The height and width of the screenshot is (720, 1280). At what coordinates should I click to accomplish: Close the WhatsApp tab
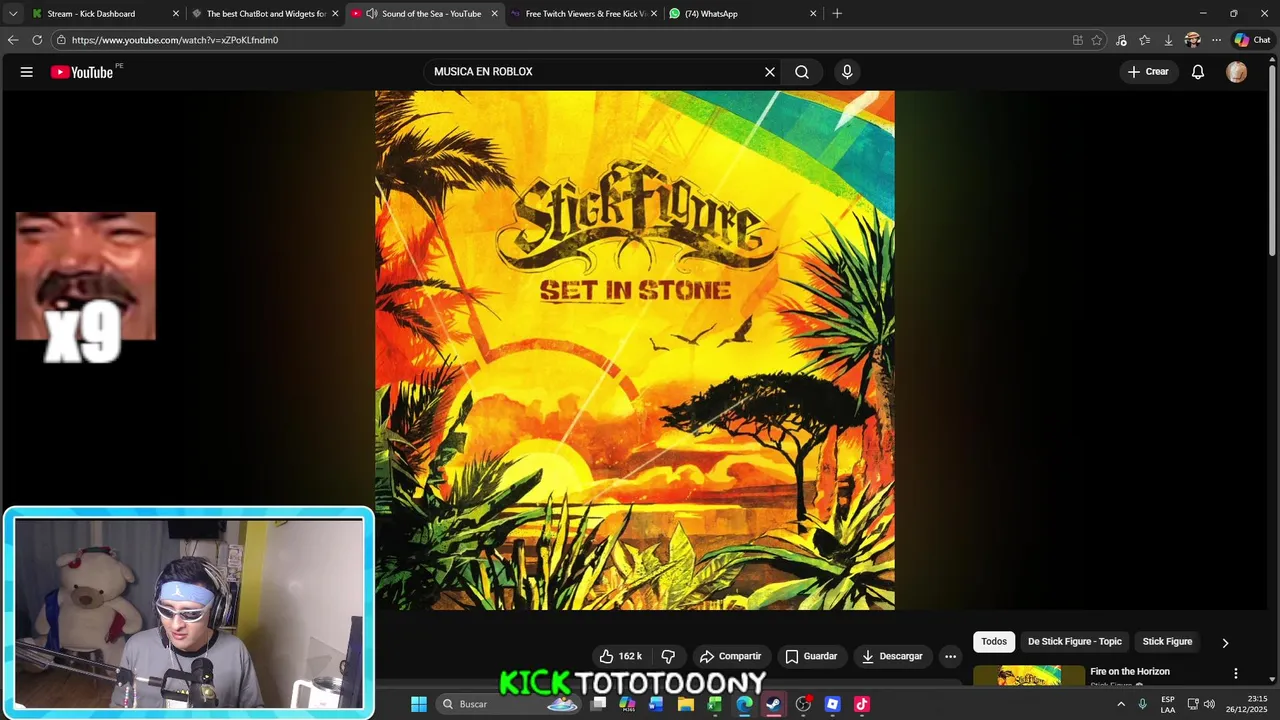pyautogui.click(x=813, y=13)
